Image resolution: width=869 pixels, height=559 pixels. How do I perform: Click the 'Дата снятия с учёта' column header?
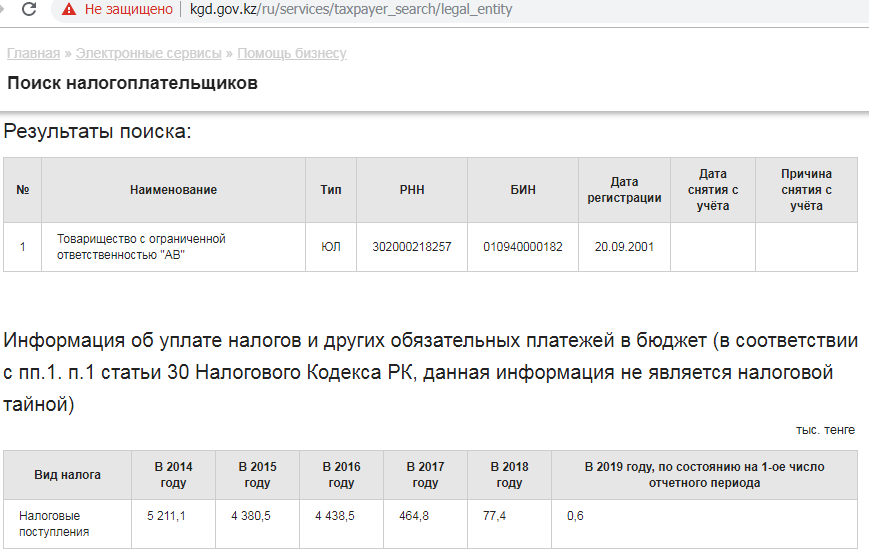pos(713,190)
